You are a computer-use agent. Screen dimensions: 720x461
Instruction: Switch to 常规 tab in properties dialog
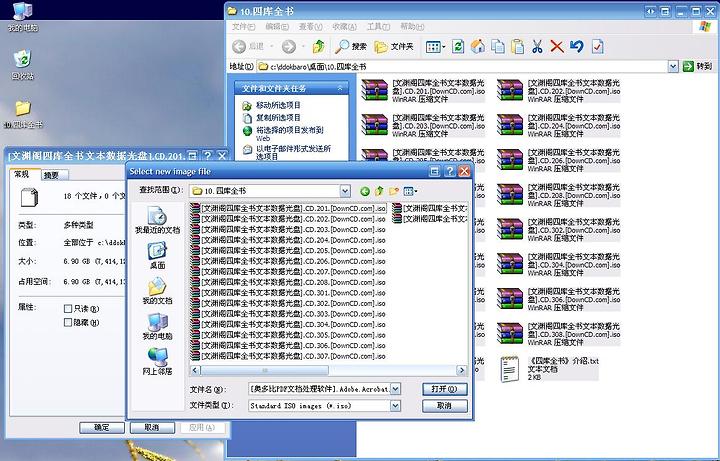click(x=25, y=174)
